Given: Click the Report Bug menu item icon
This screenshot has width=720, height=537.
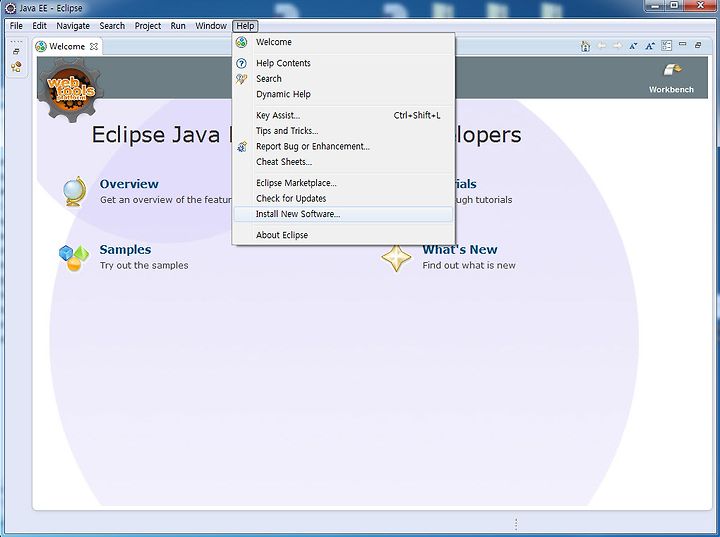Looking at the screenshot, I should coord(242,147).
